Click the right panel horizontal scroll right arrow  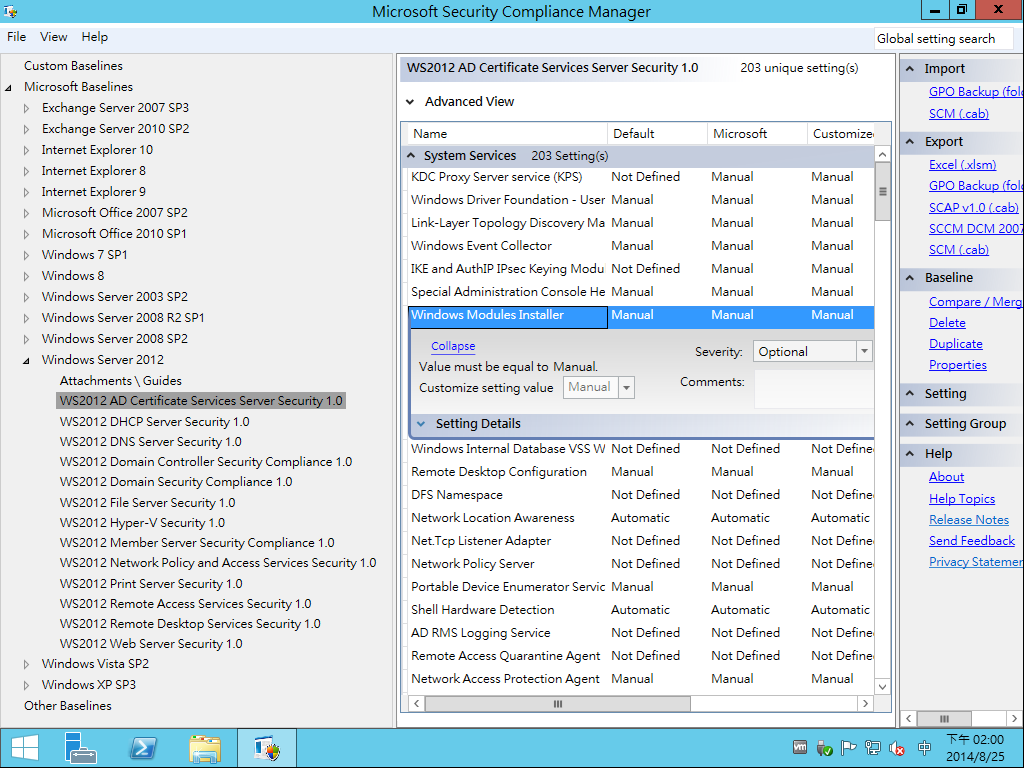[x=1014, y=718]
